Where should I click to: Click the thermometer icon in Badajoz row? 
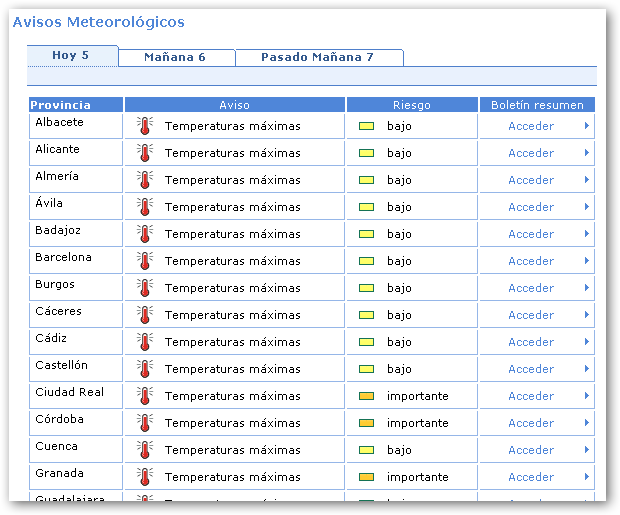145,234
